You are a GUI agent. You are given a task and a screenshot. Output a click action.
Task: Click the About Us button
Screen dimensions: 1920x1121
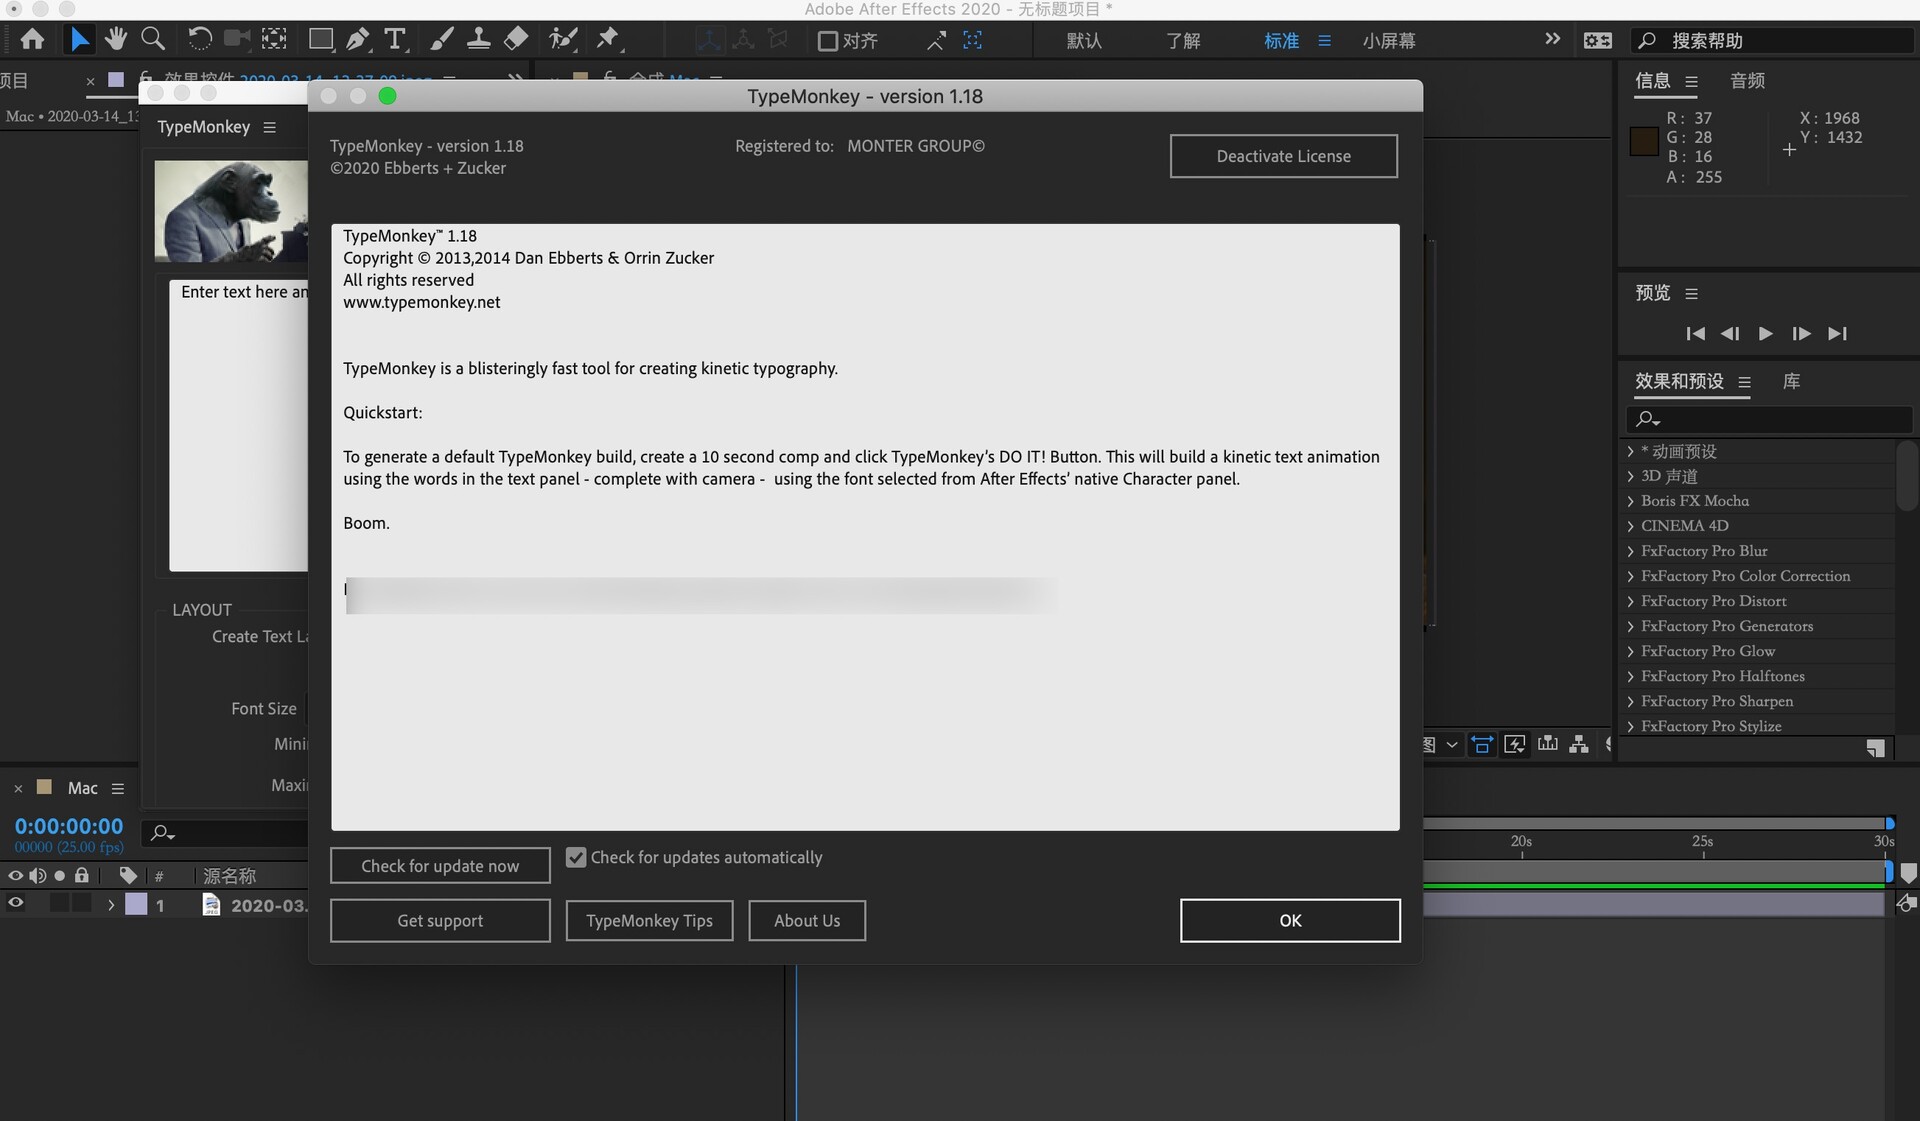(x=807, y=920)
